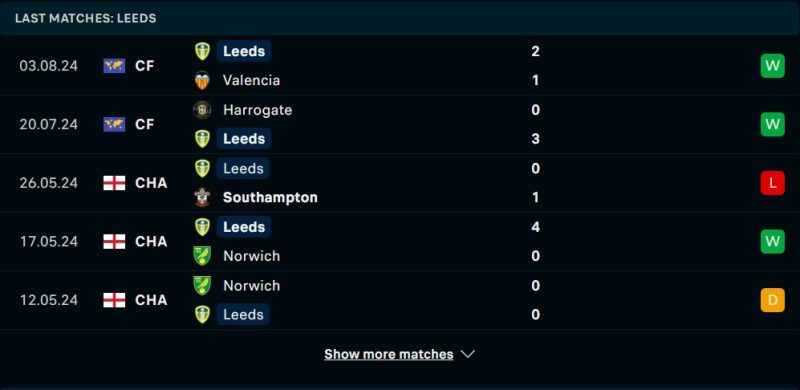Click the world flag icon for 03.08.24
800x390 pixels.
114,66
